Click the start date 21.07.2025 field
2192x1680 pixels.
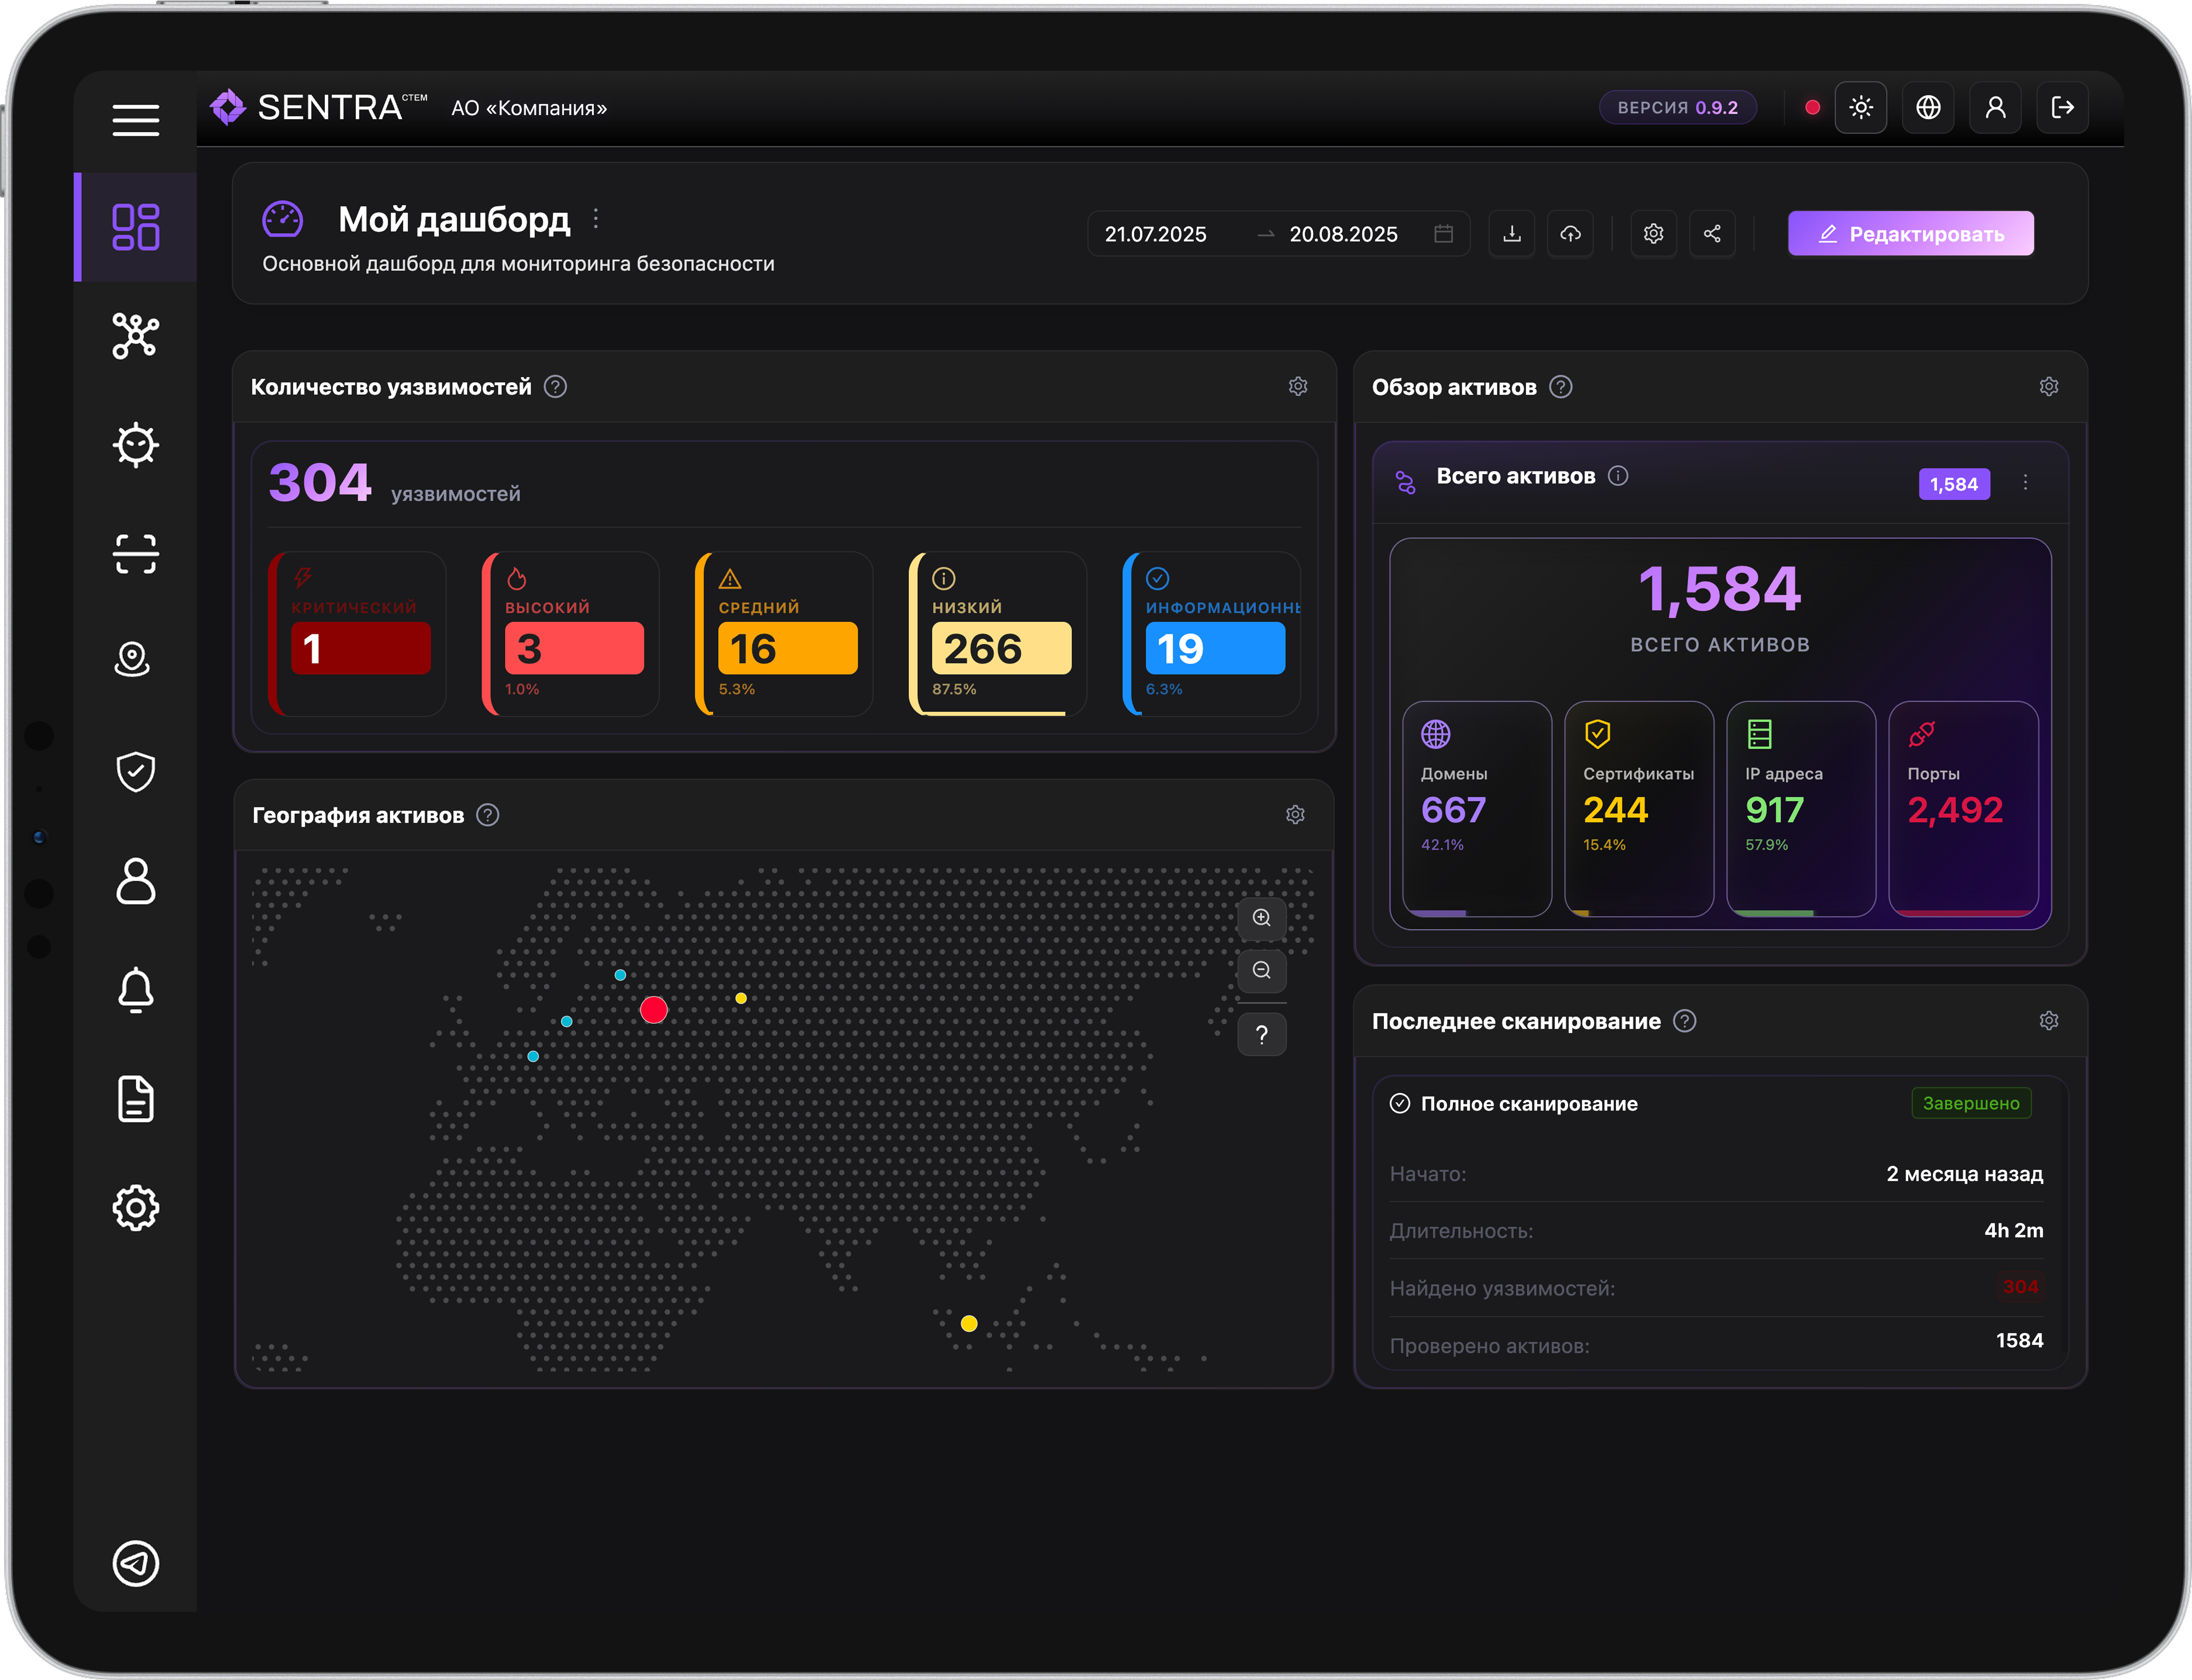[x=1155, y=234]
